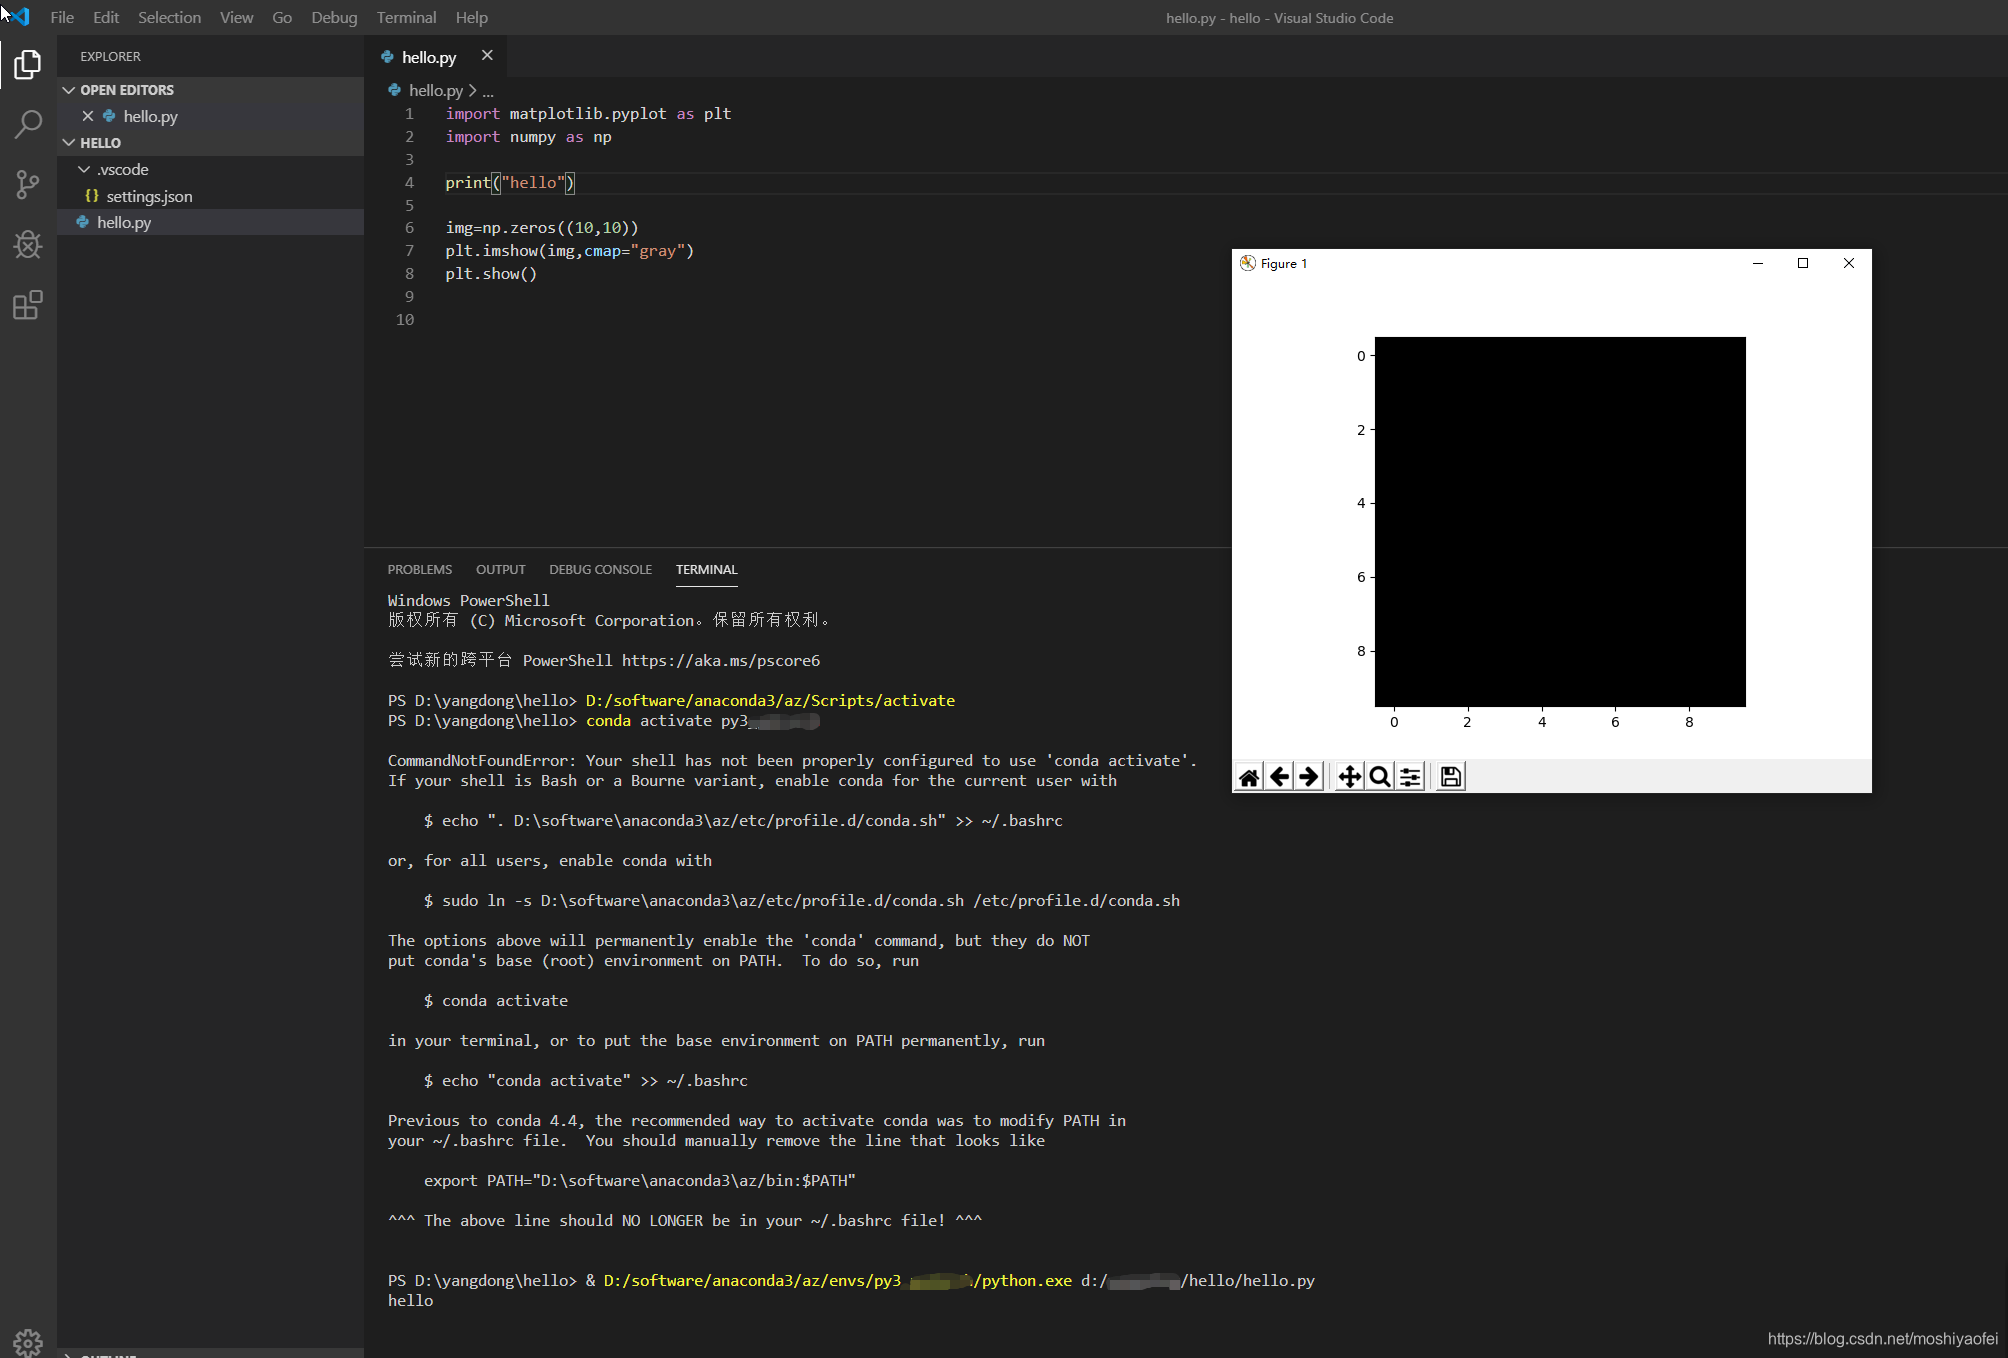Save the figure from Figure 1 toolbar
The height and width of the screenshot is (1358, 2008).
pyautogui.click(x=1450, y=776)
